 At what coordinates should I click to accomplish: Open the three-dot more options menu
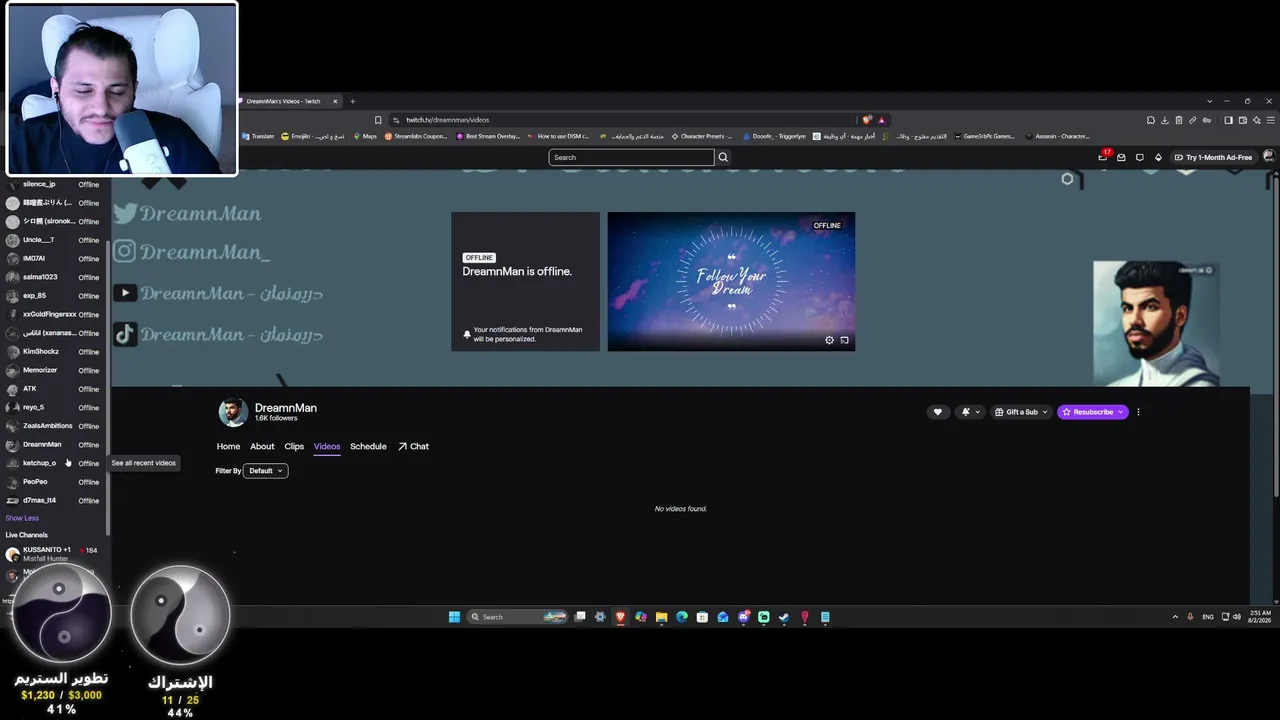pos(1138,412)
